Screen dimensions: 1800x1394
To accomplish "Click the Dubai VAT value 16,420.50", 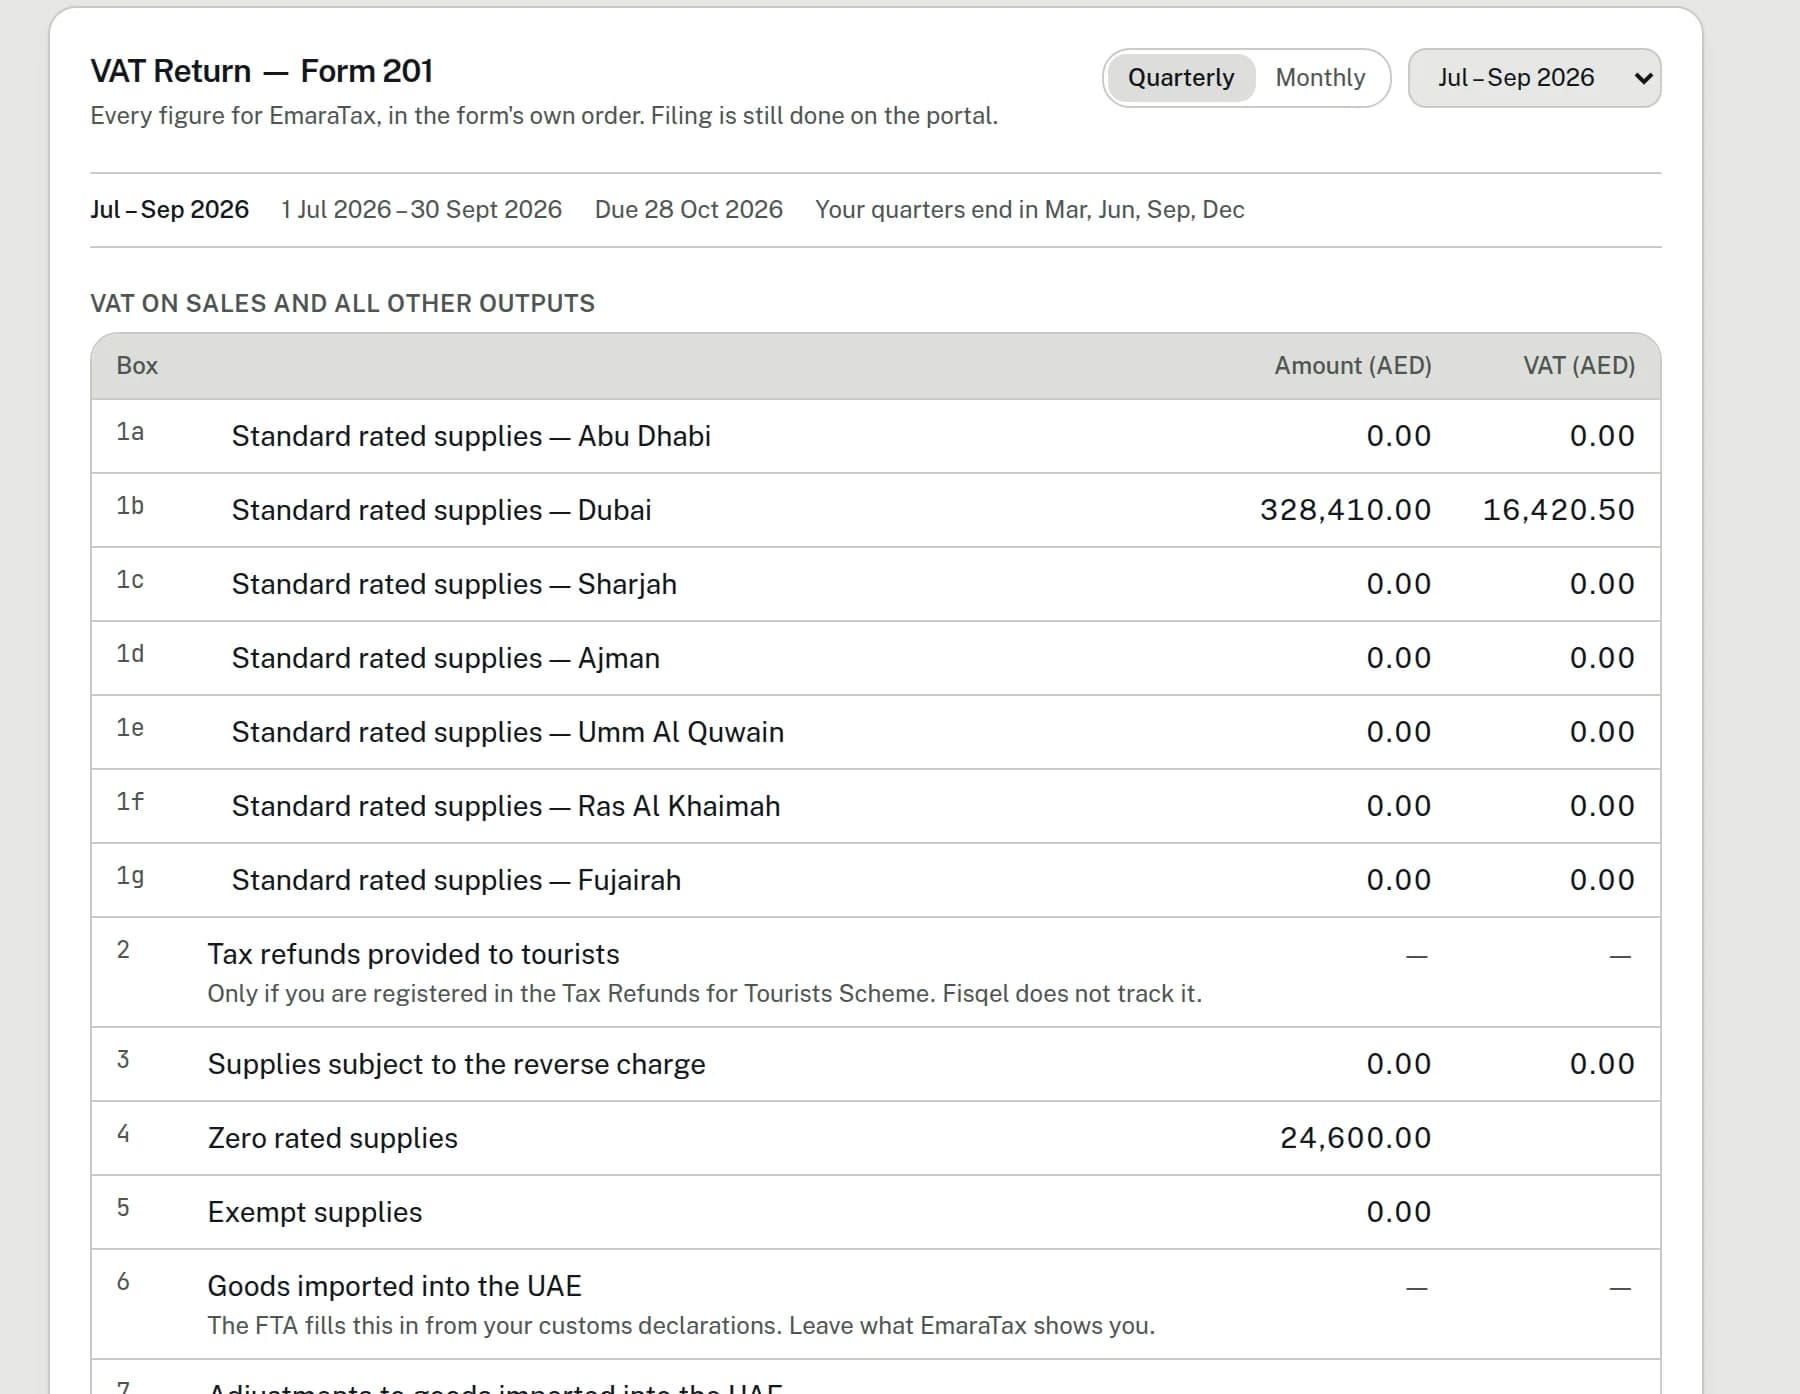I will pos(1558,510).
